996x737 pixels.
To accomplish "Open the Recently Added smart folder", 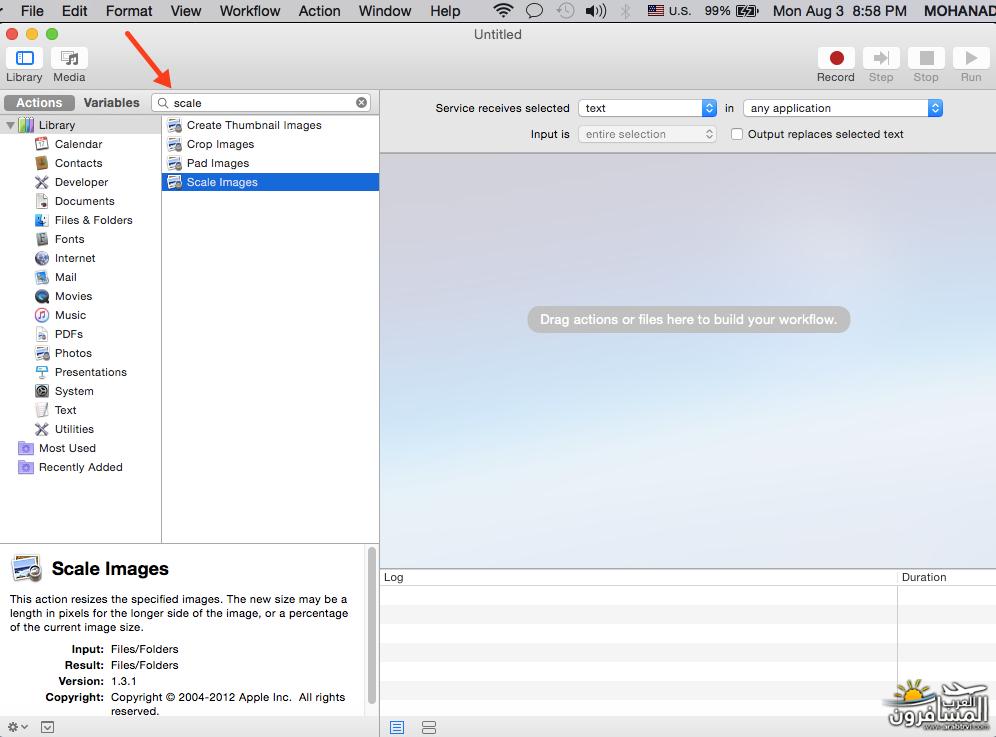I will [71, 468].
